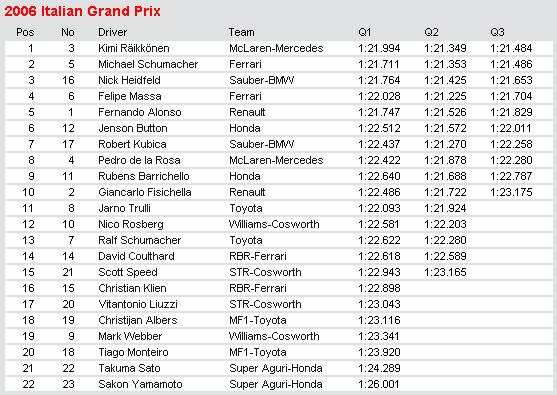Click the Q1 column header
557x395 pixels.
pyautogui.click(x=364, y=32)
